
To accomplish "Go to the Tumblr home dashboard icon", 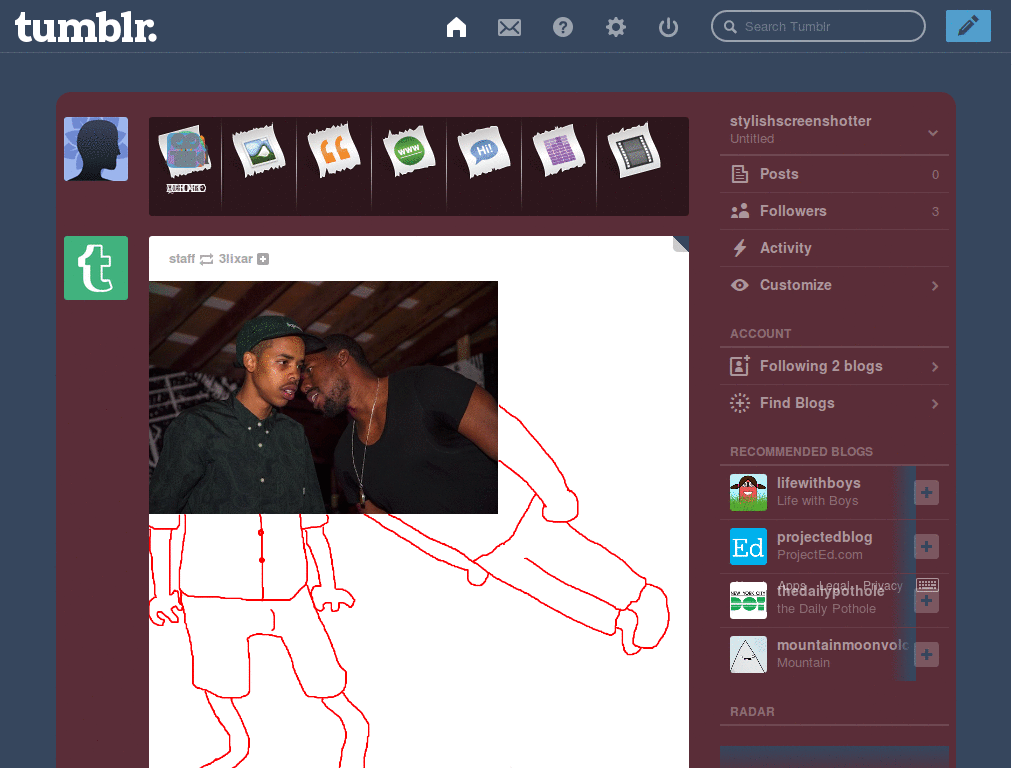I will [x=456, y=27].
